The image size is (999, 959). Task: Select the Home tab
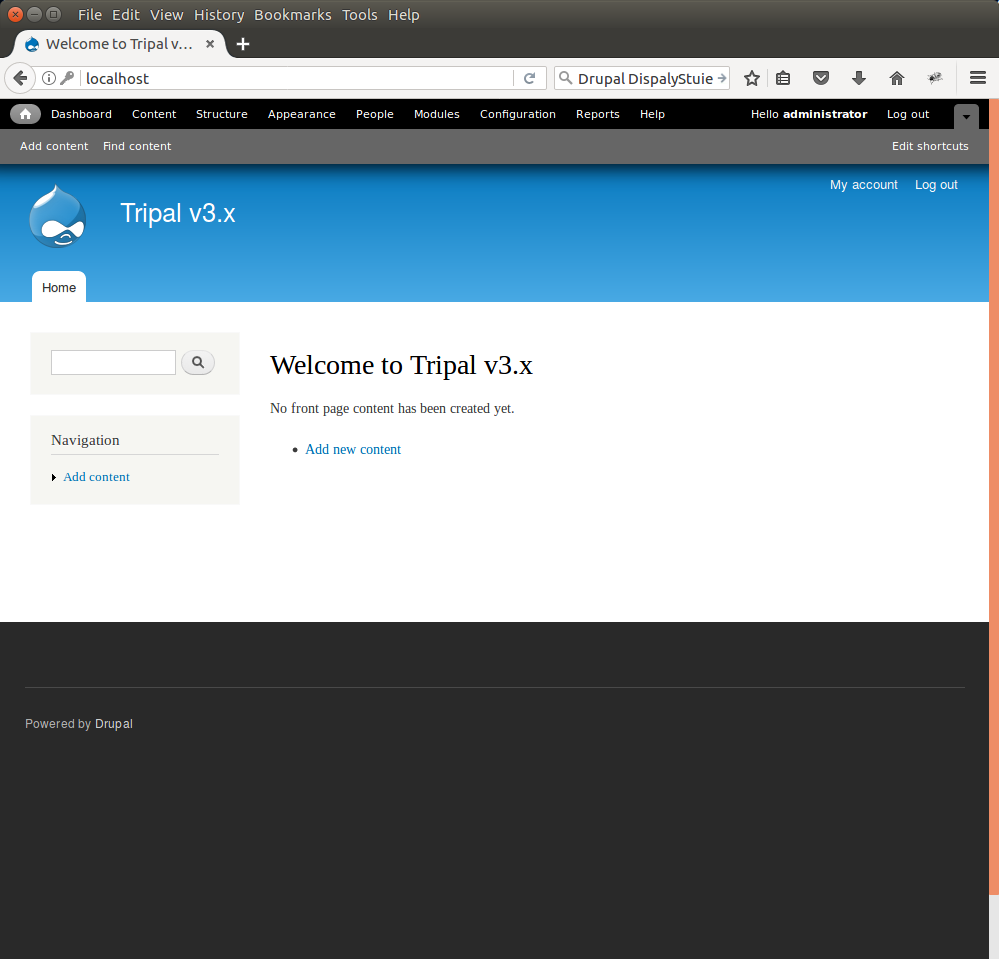59,287
